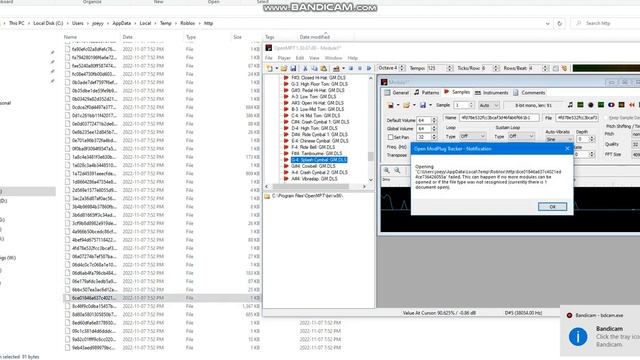
Task: Select G-4: Splash Cymbal: GM.DLS tree item
Action: click(x=319, y=160)
